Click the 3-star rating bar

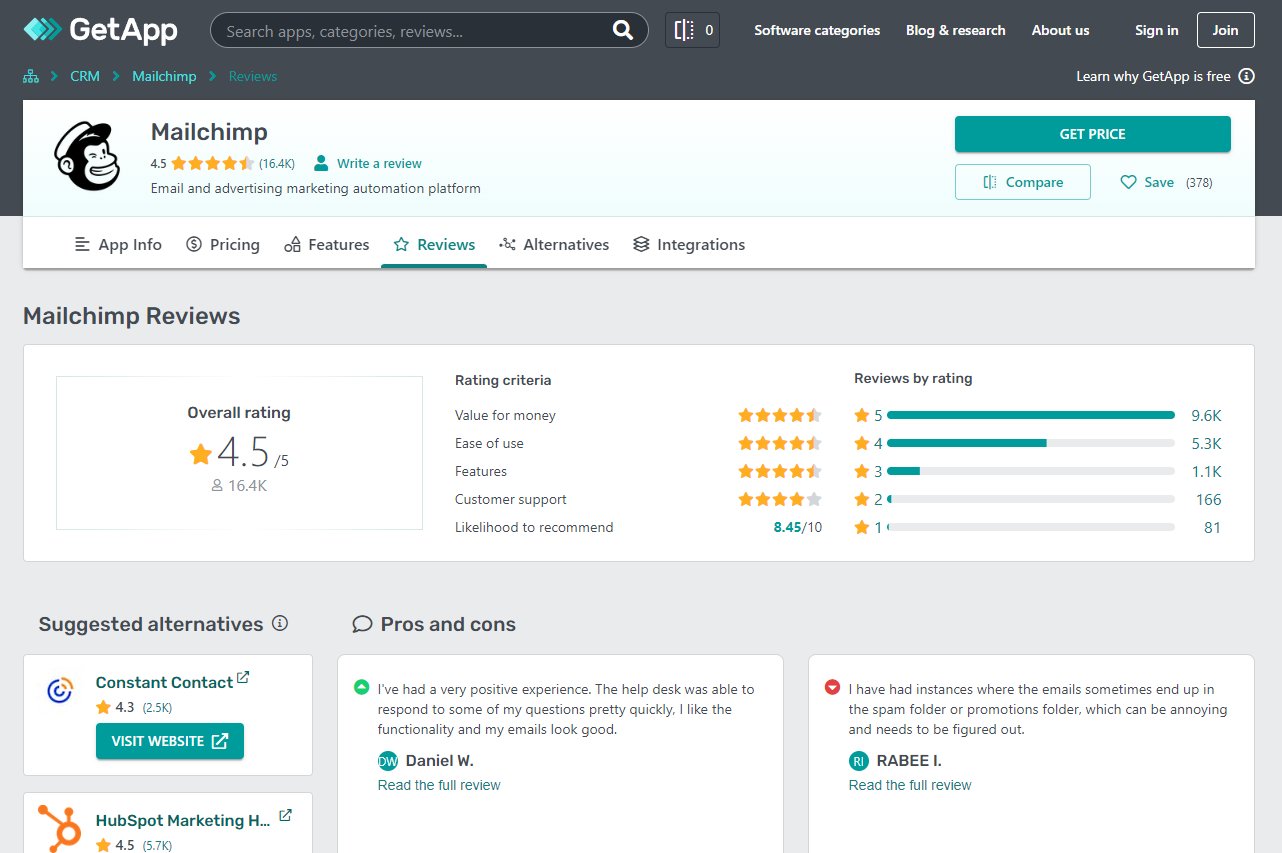click(1031, 471)
